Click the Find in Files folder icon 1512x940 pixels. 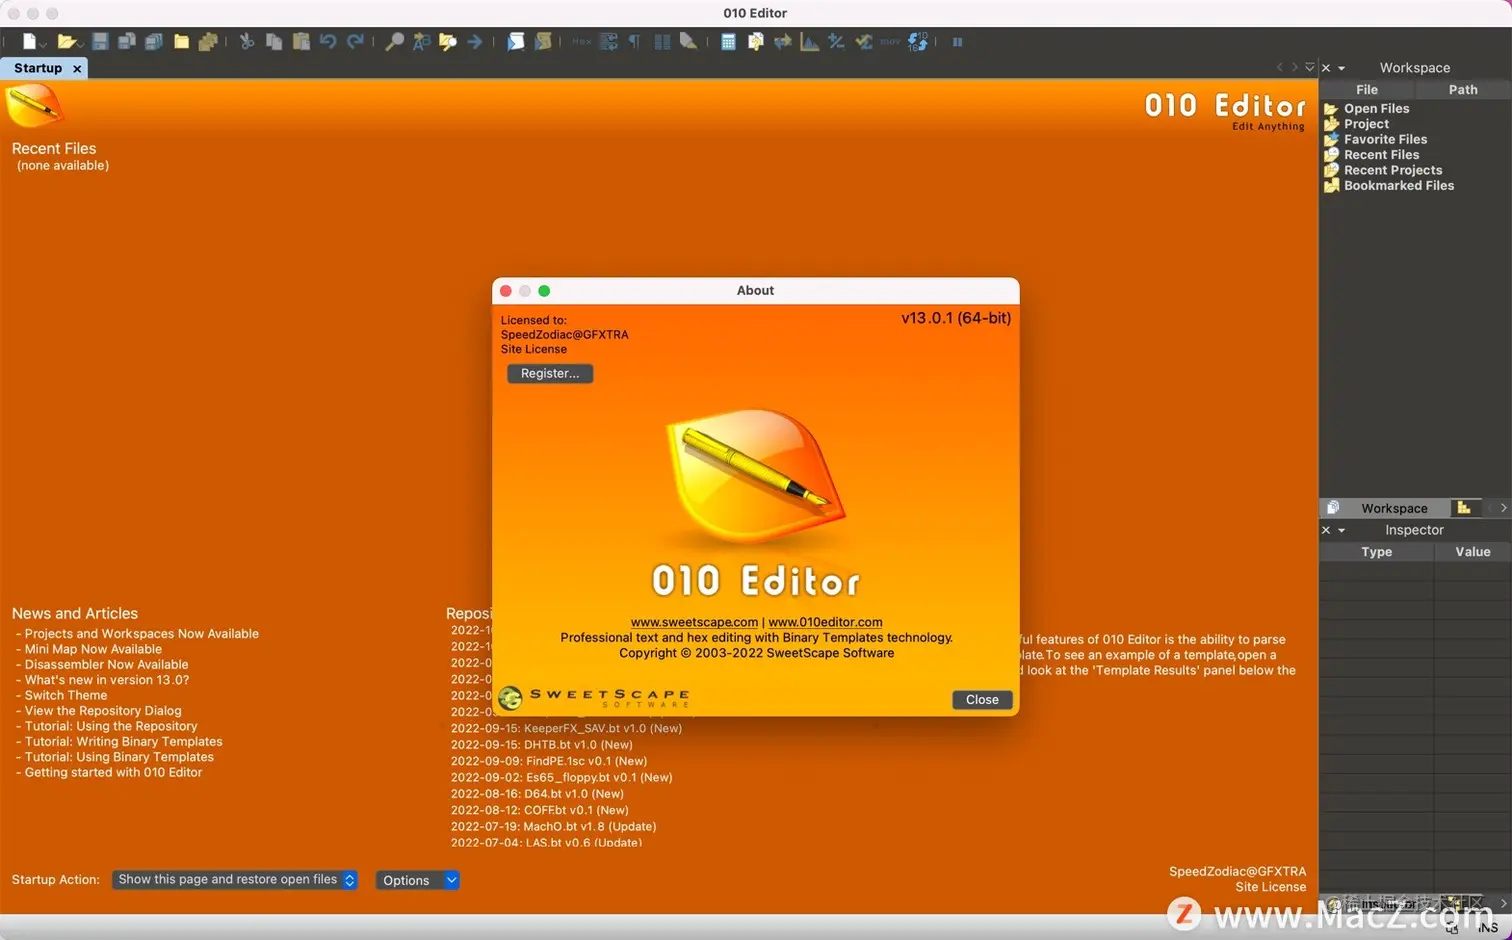448,42
